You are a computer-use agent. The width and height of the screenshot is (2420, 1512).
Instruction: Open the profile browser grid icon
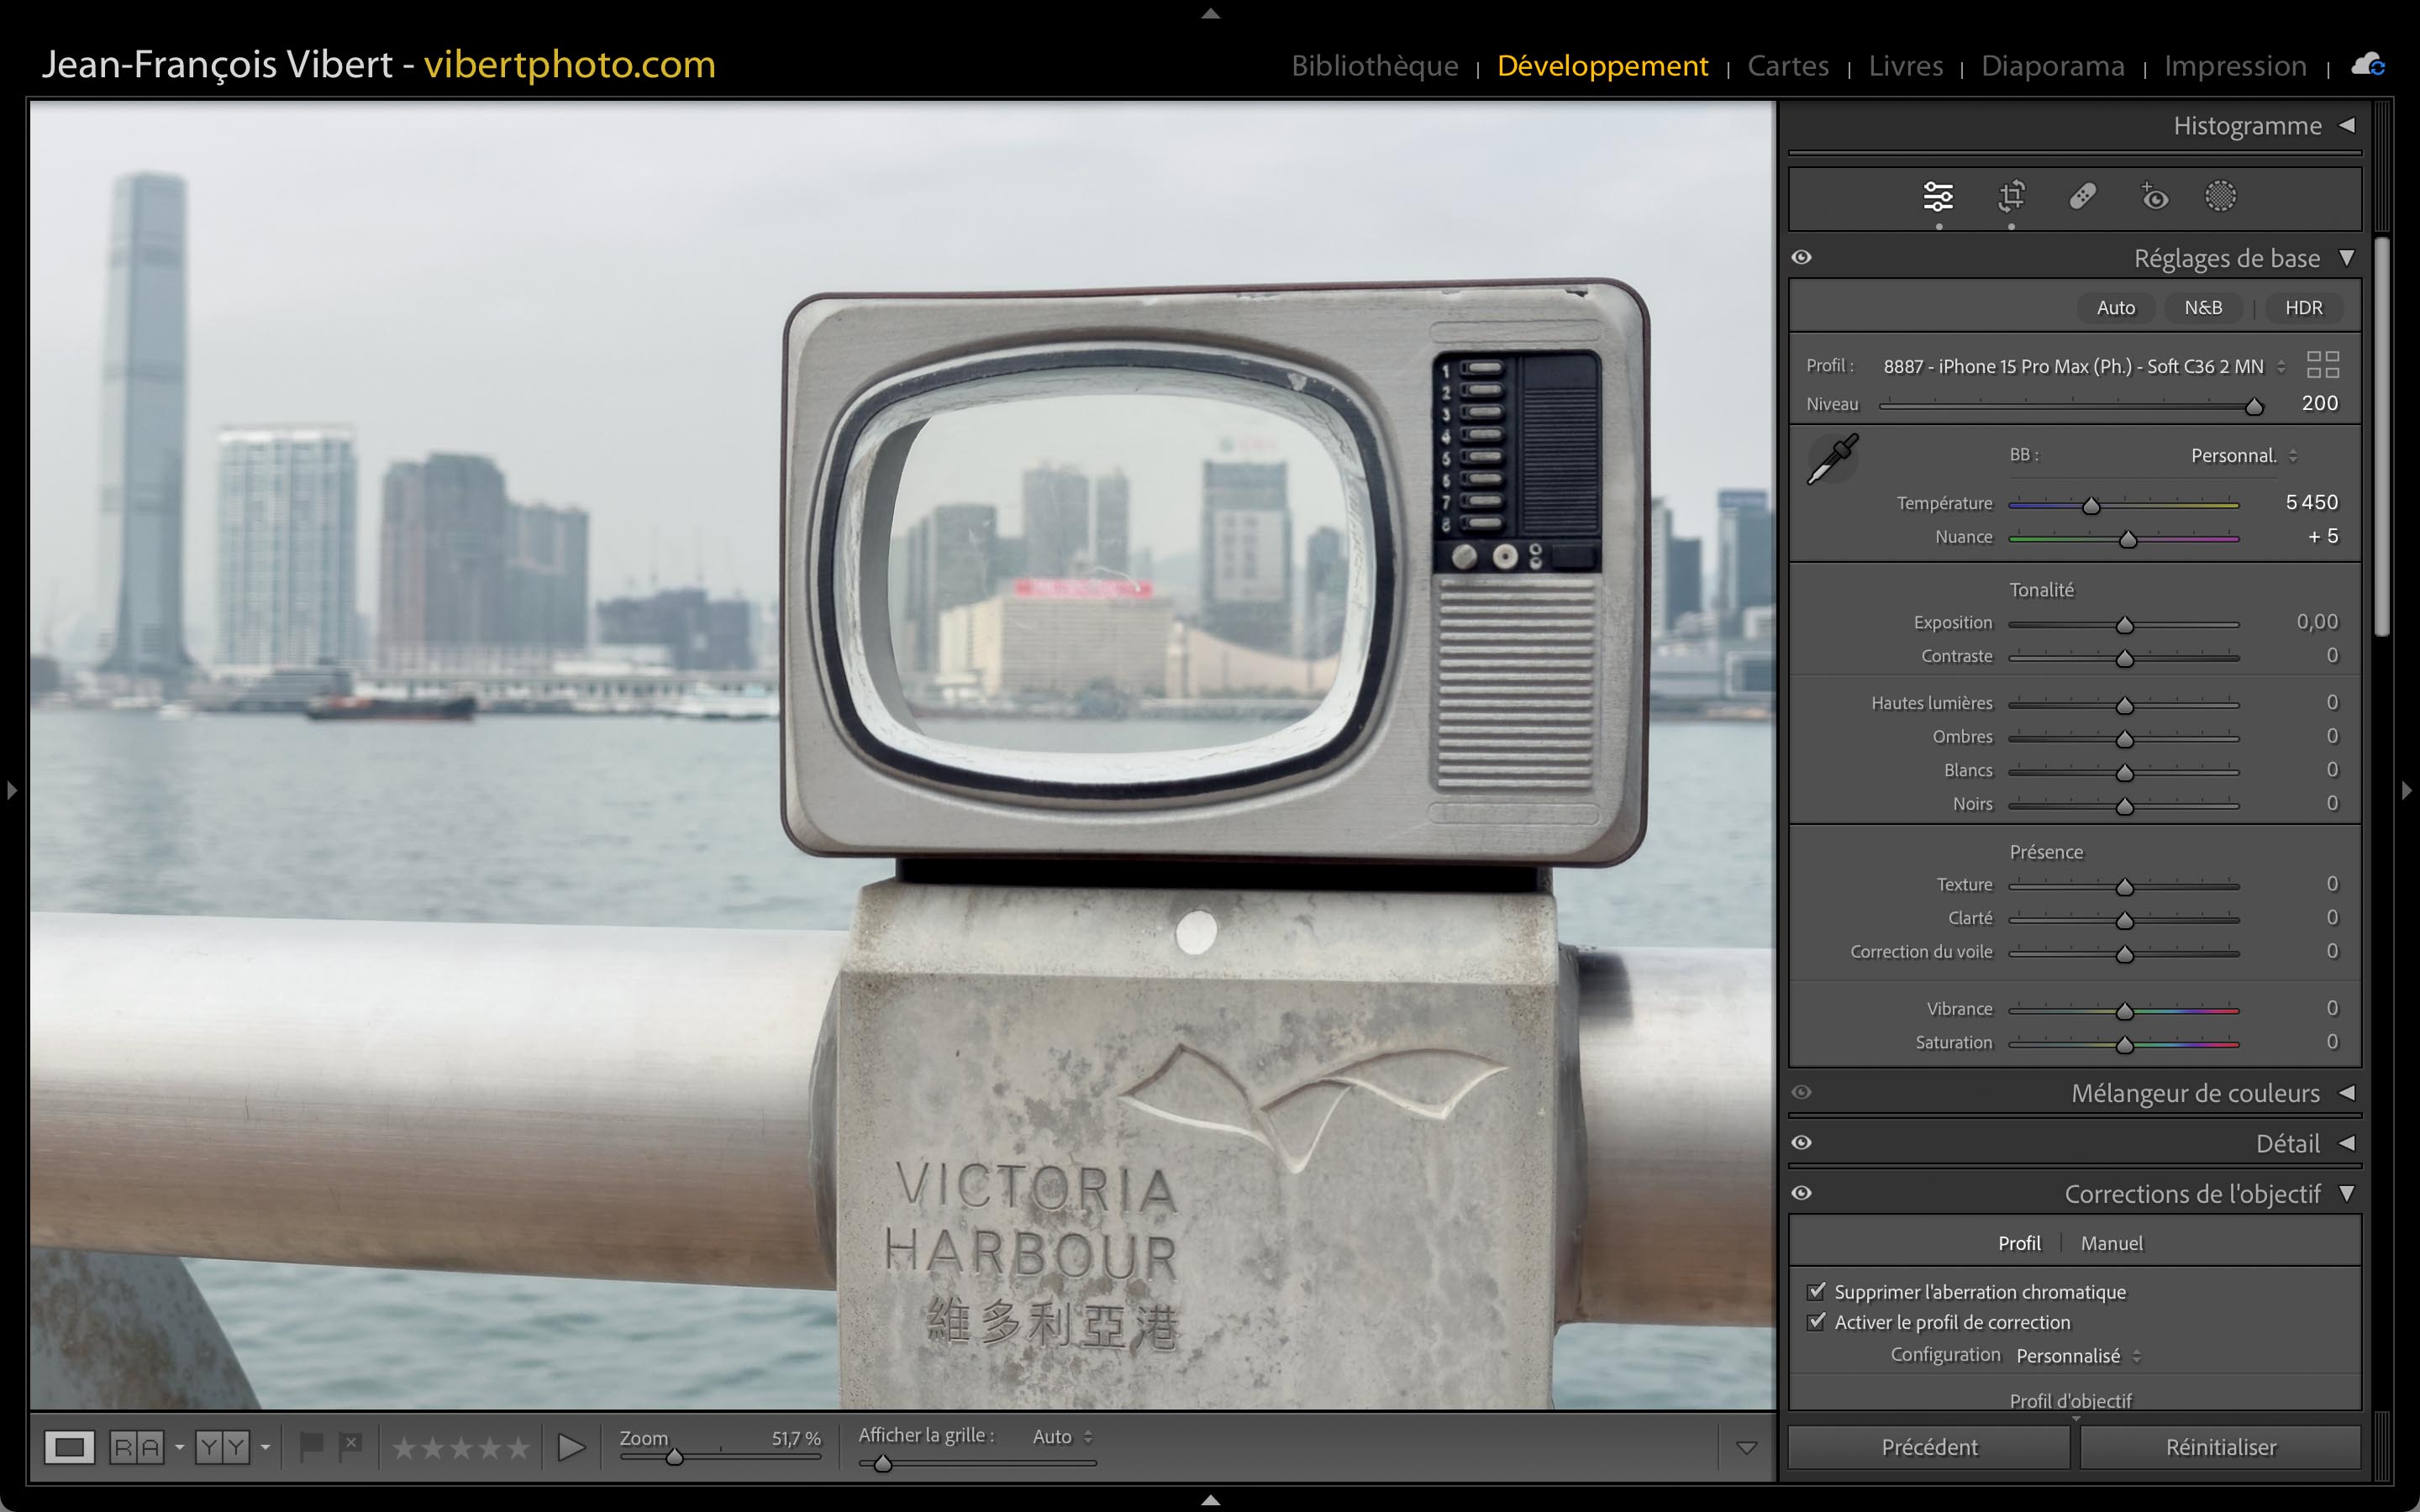pyautogui.click(x=2322, y=365)
